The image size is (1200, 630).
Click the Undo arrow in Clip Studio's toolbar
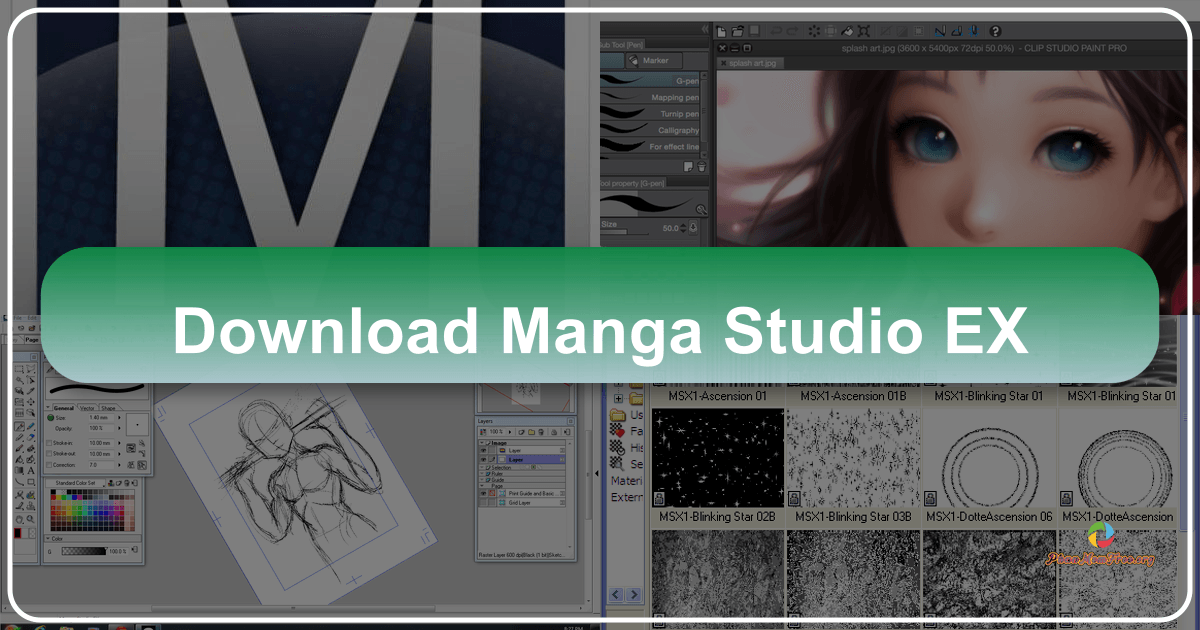tap(777, 32)
